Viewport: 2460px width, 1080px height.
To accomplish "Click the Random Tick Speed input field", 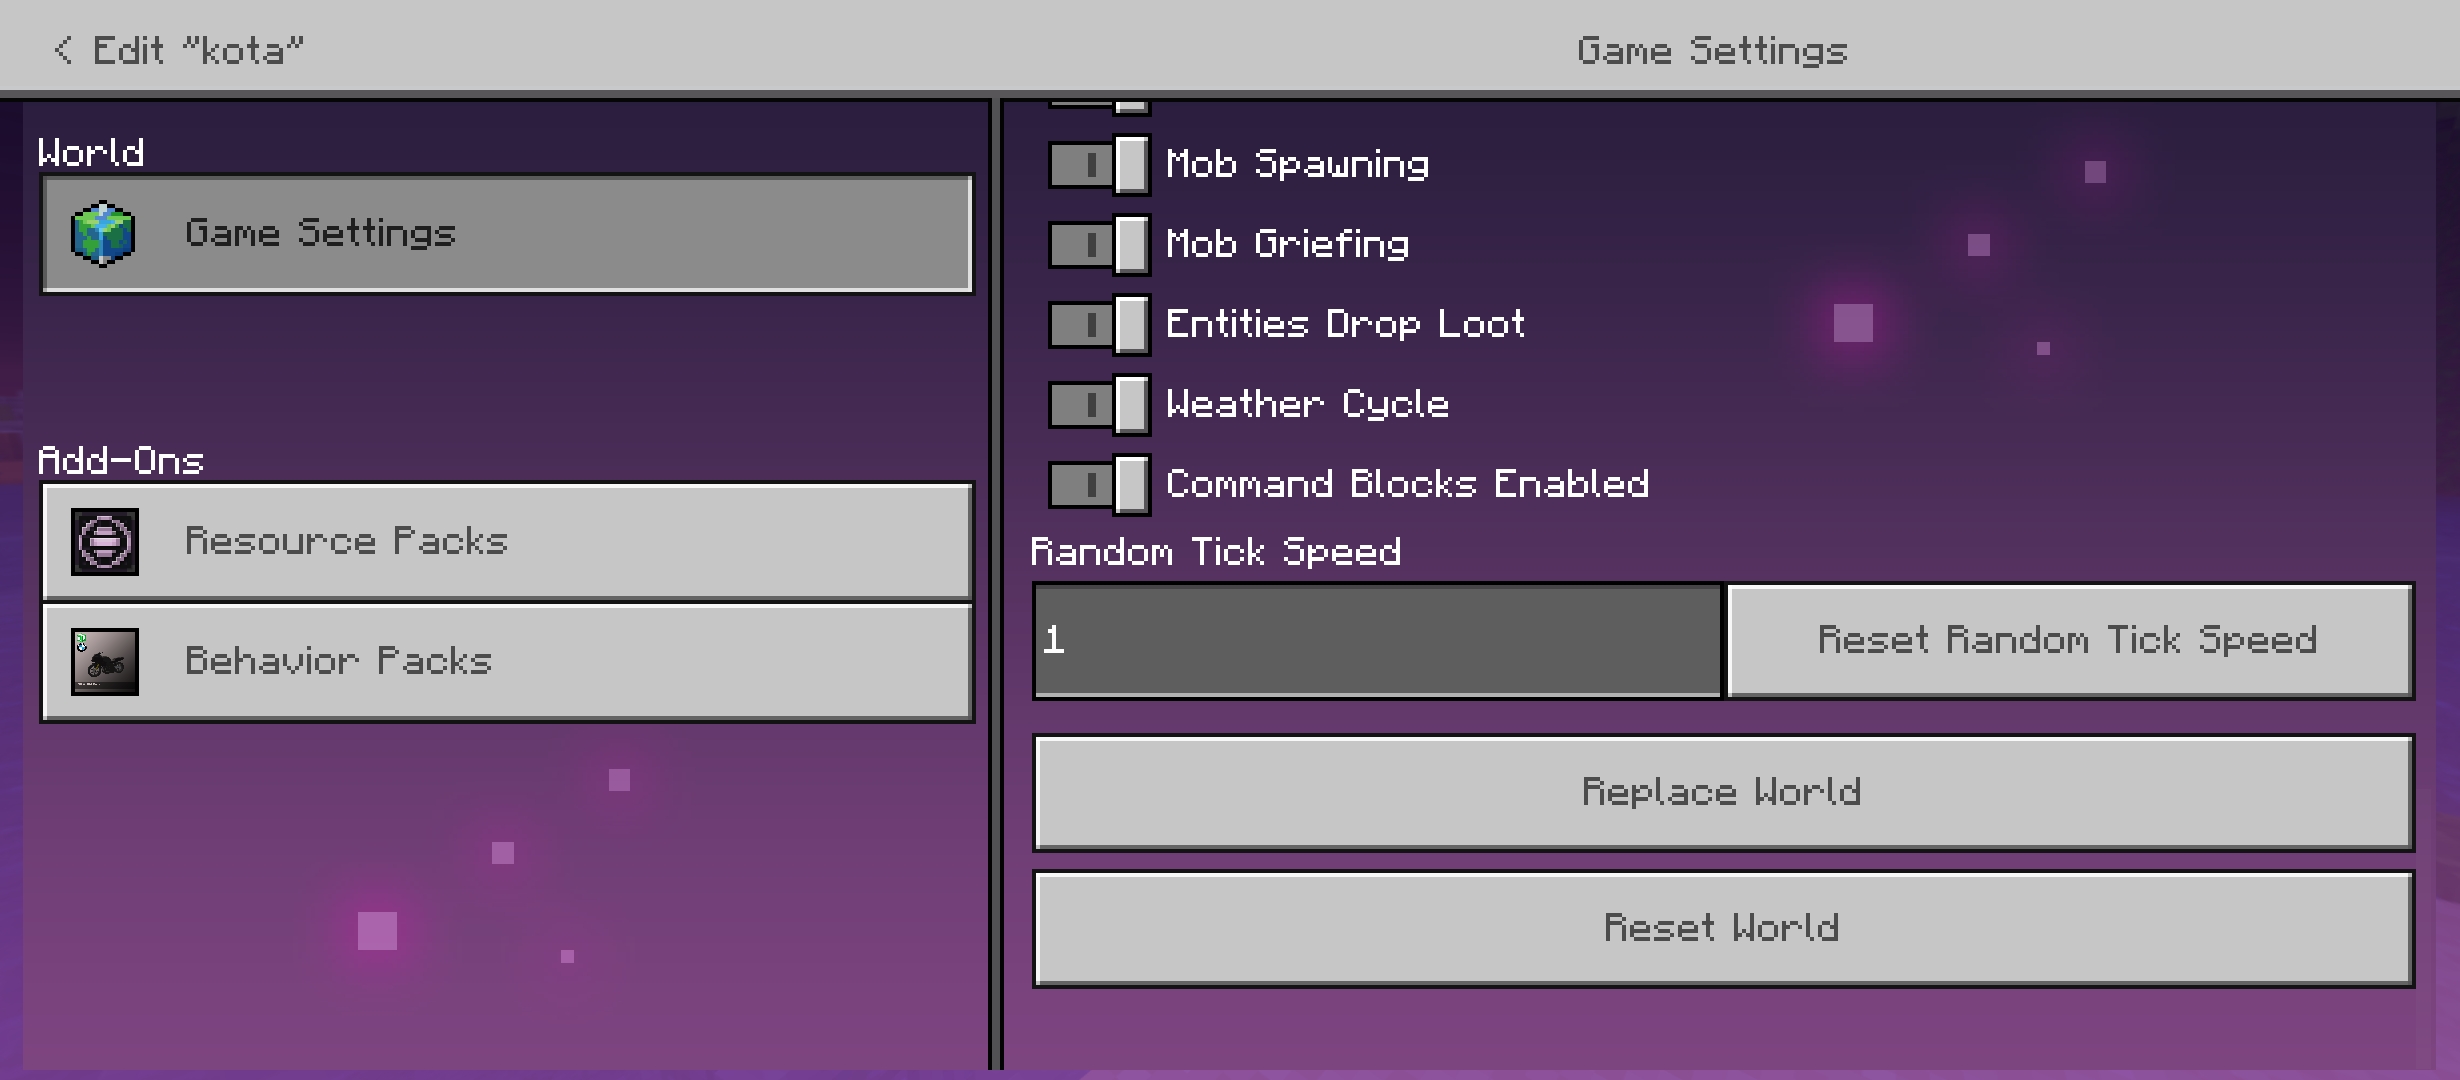I will (x=1377, y=641).
